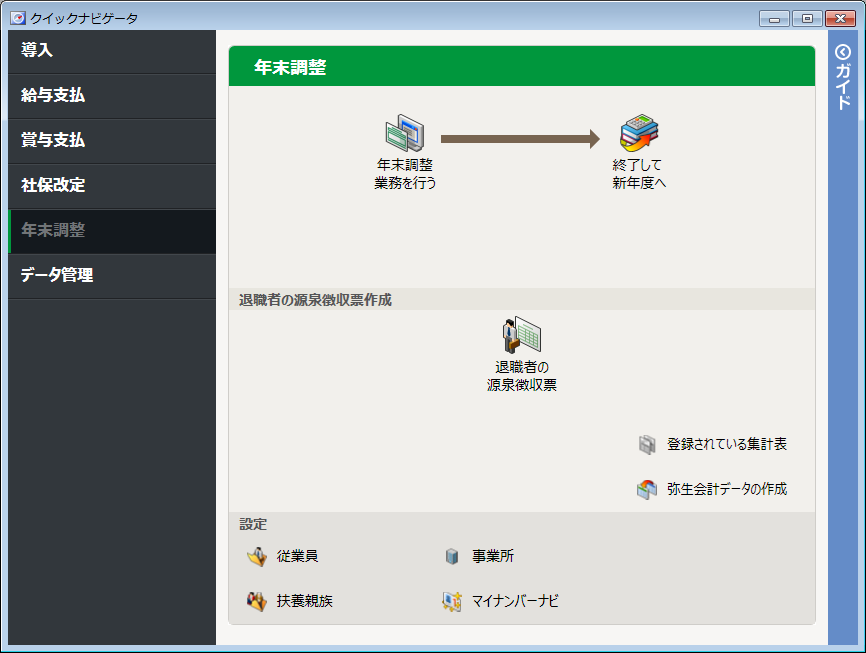Switch to the 給与支払 section
This screenshot has width=866, height=653.
point(112,96)
